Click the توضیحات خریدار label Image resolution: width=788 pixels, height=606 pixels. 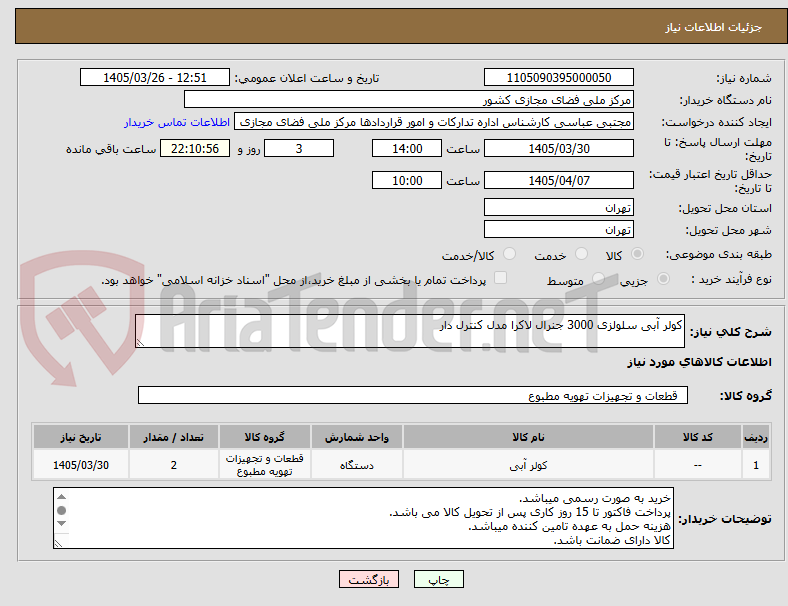(725, 519)
